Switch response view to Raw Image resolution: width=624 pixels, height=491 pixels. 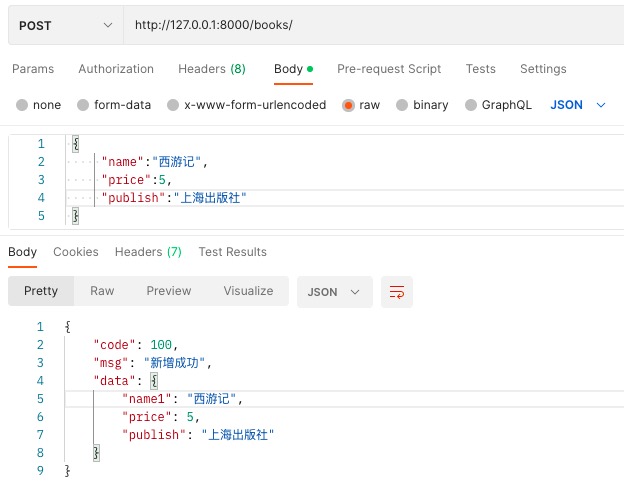pos(102,291)
